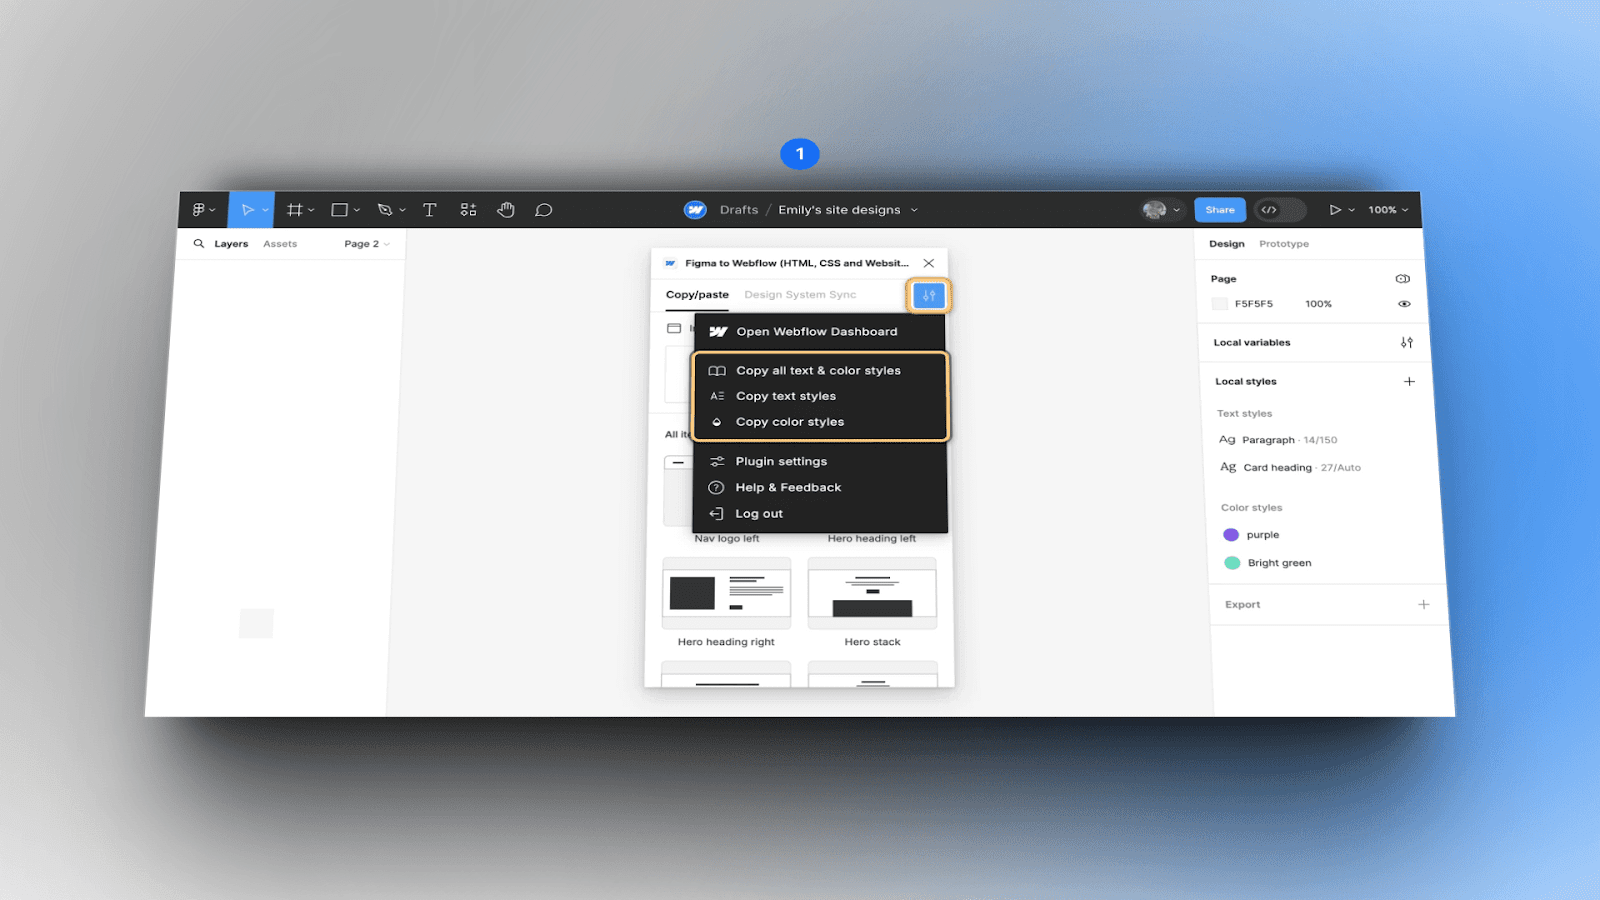Select the Rectangle shape tool
Screen dimensions: 1600x900
[340, 210]
